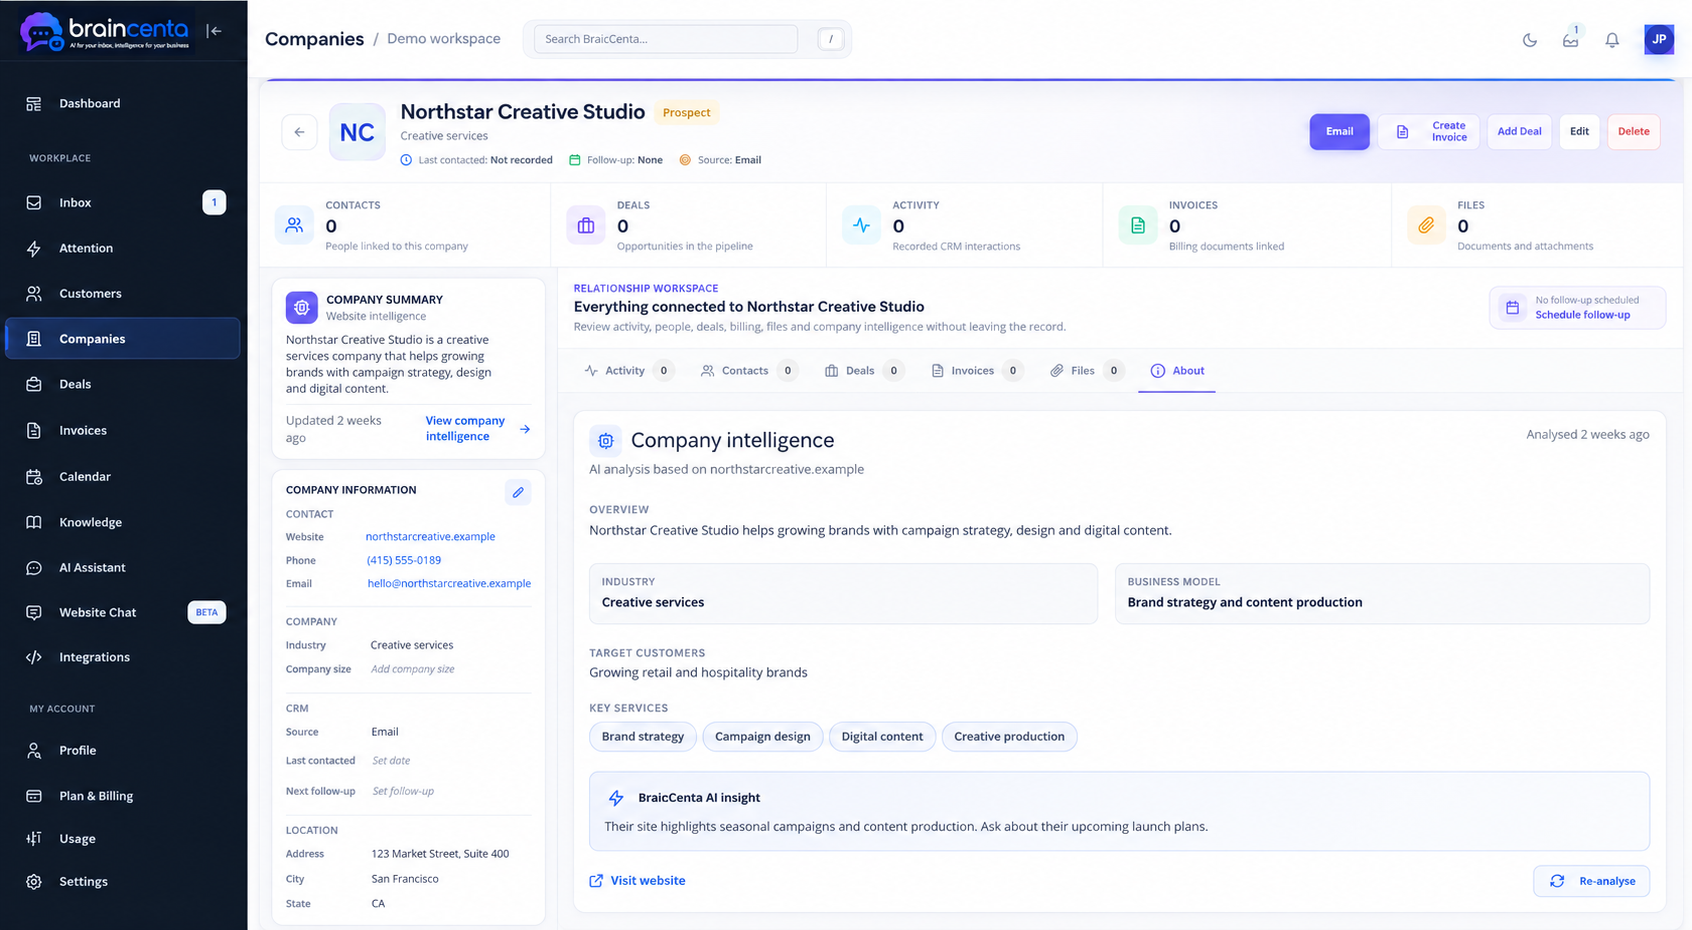Image resolution: width=1692 pixels, height=930 pixels.
Task: Click the Email button
Action: pyautogui.click(x=1339, y=131)
